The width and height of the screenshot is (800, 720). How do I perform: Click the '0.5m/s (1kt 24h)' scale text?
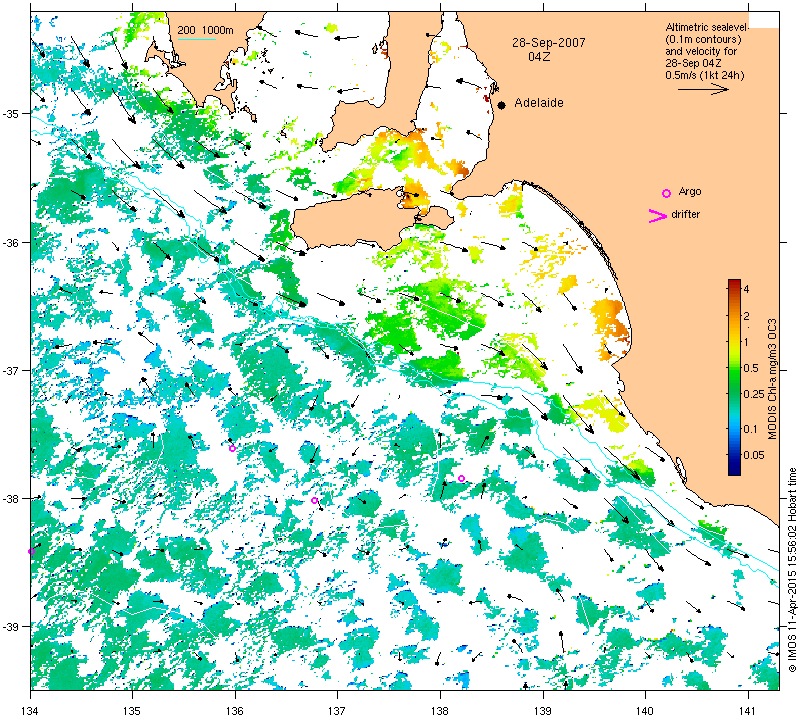tap(705, 76)
